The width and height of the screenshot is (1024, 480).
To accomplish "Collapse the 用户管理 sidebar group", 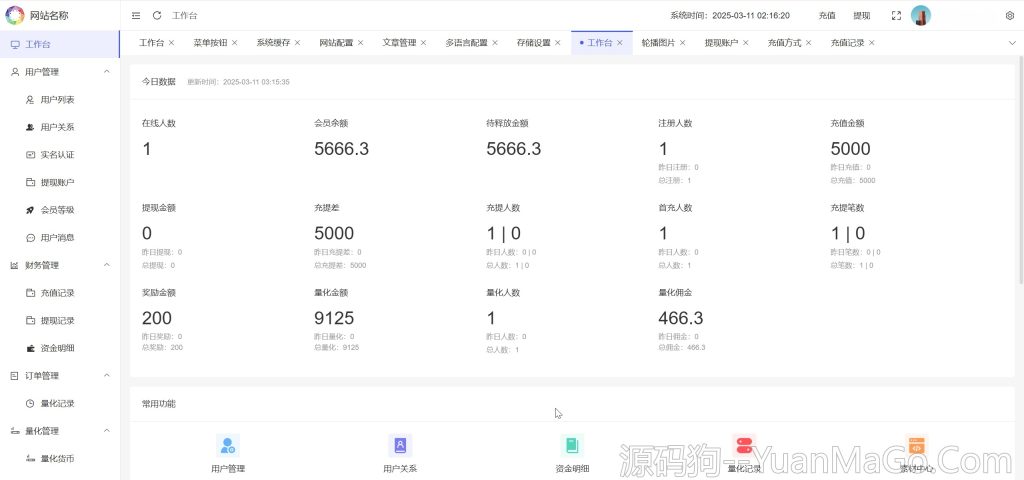I will click(107, 72).
